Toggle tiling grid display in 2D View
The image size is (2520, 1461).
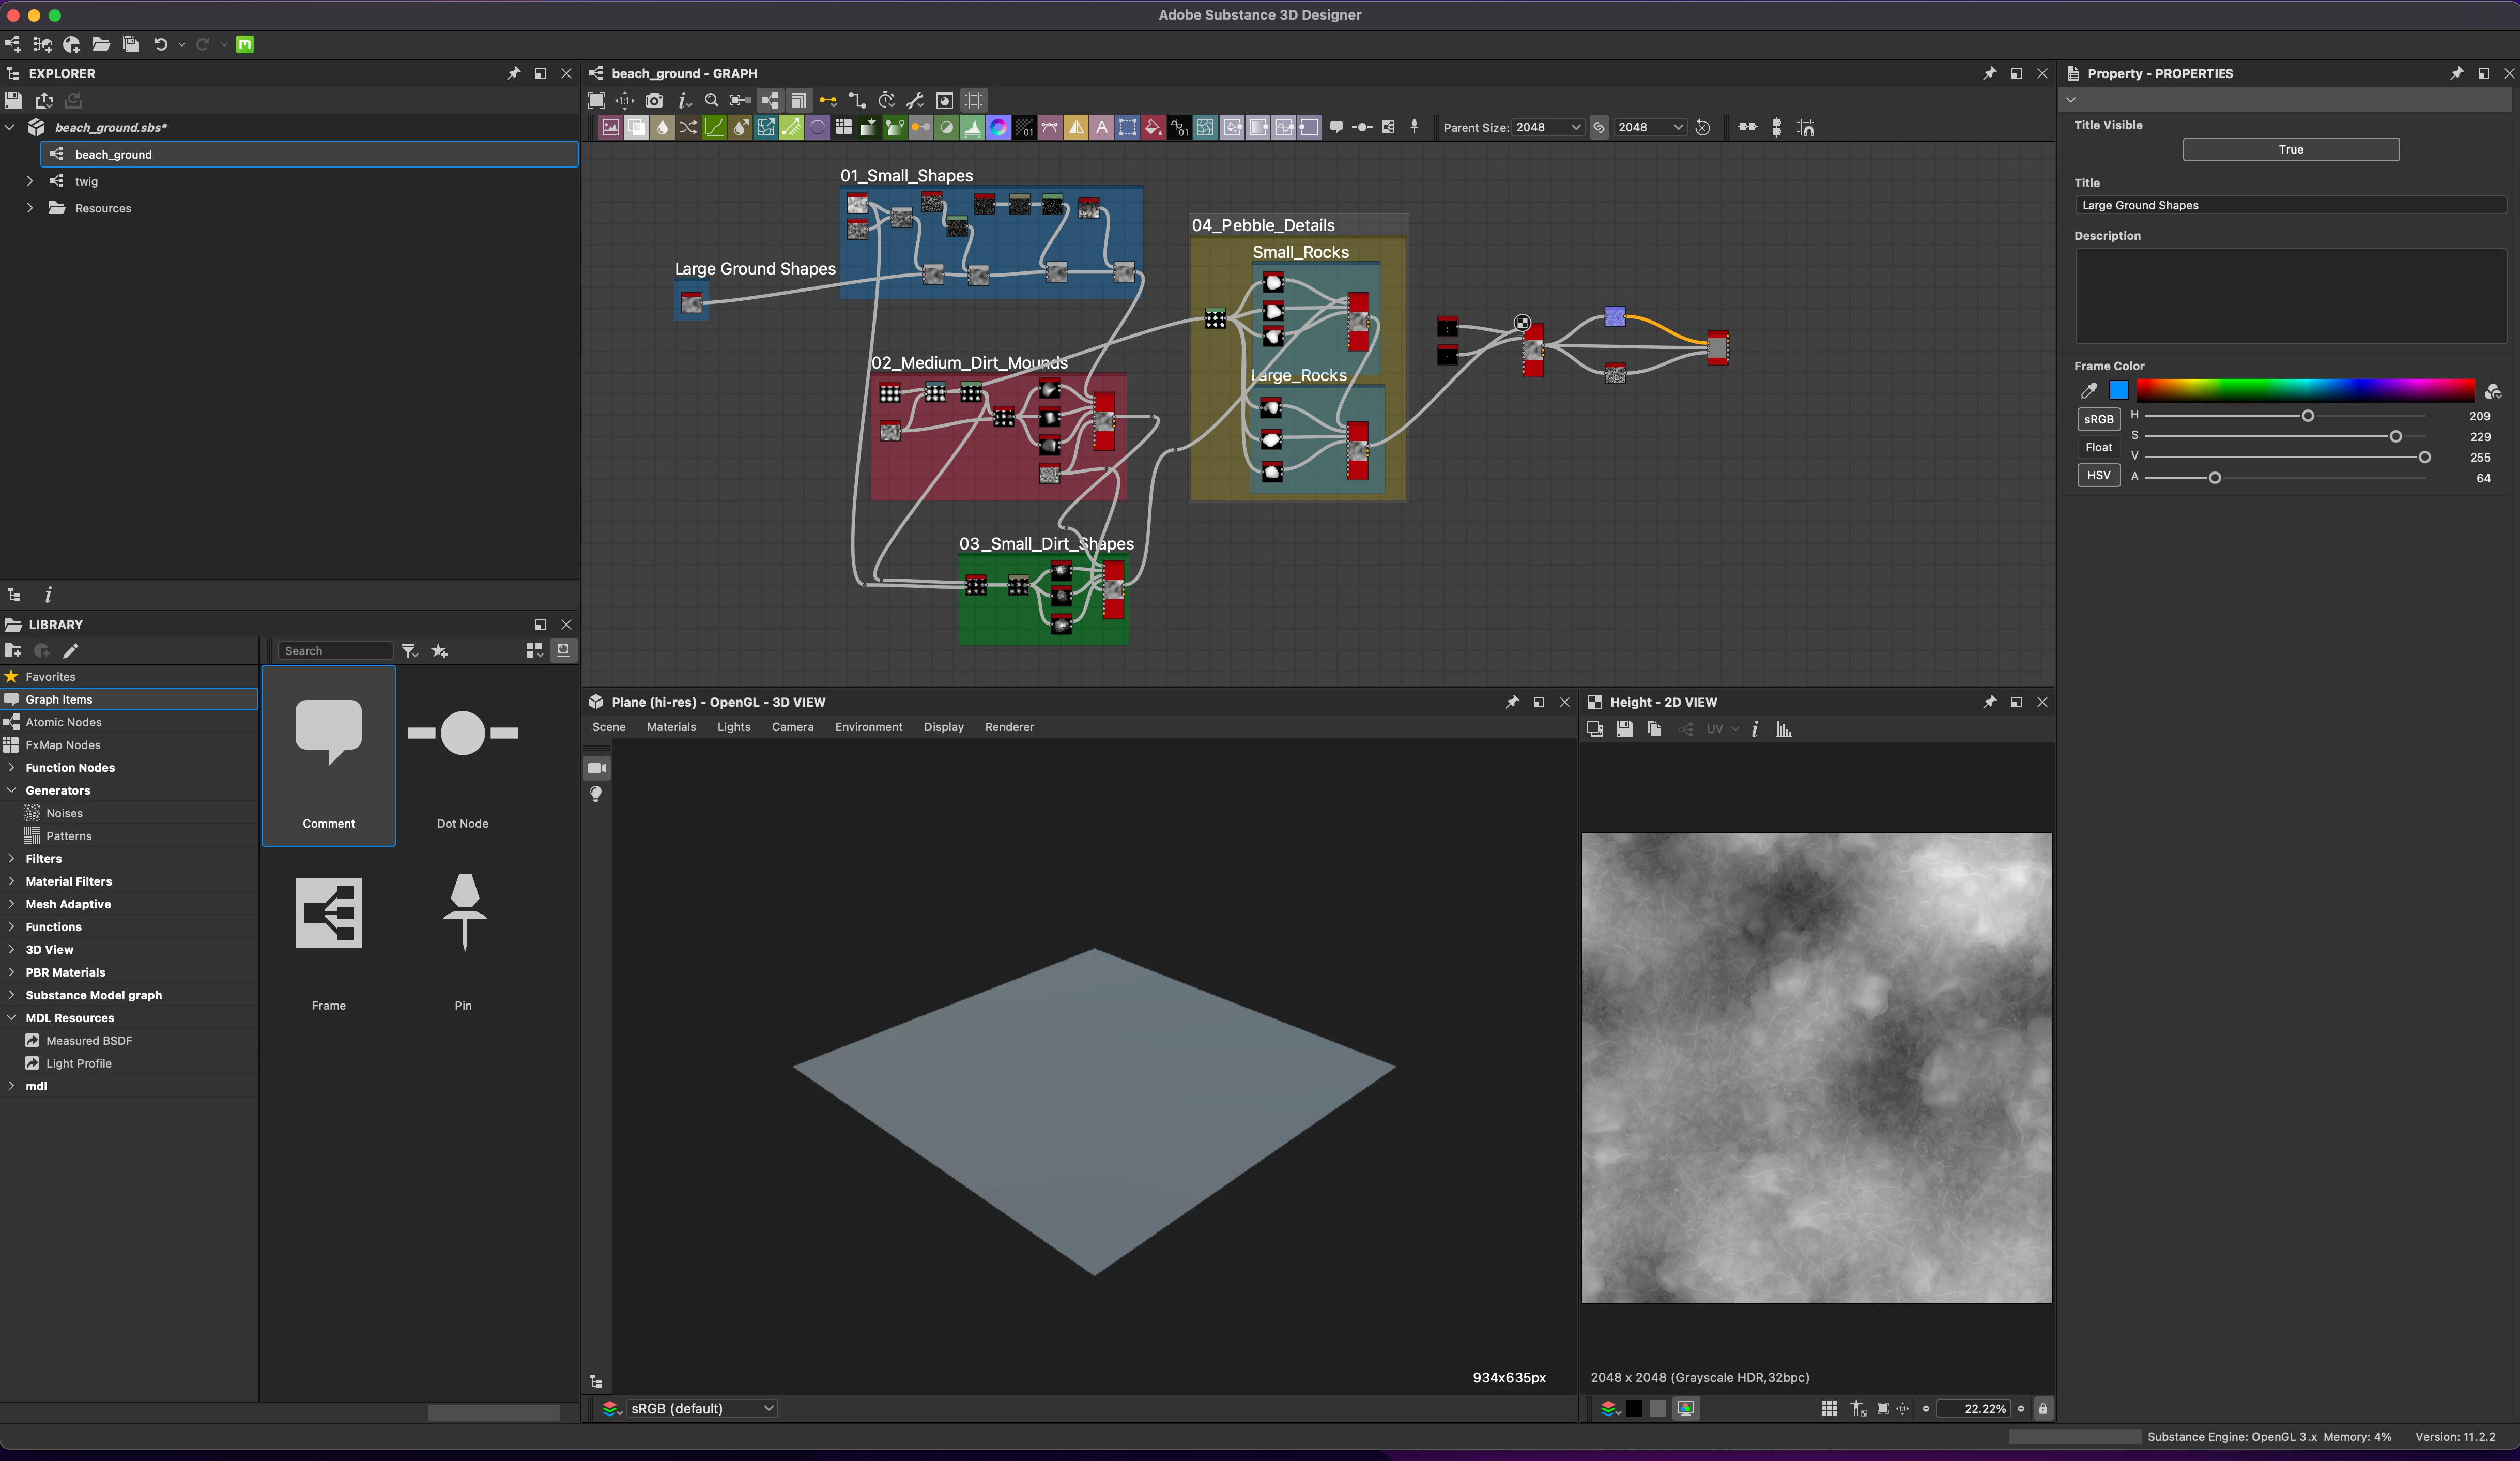point(1829,1408)
